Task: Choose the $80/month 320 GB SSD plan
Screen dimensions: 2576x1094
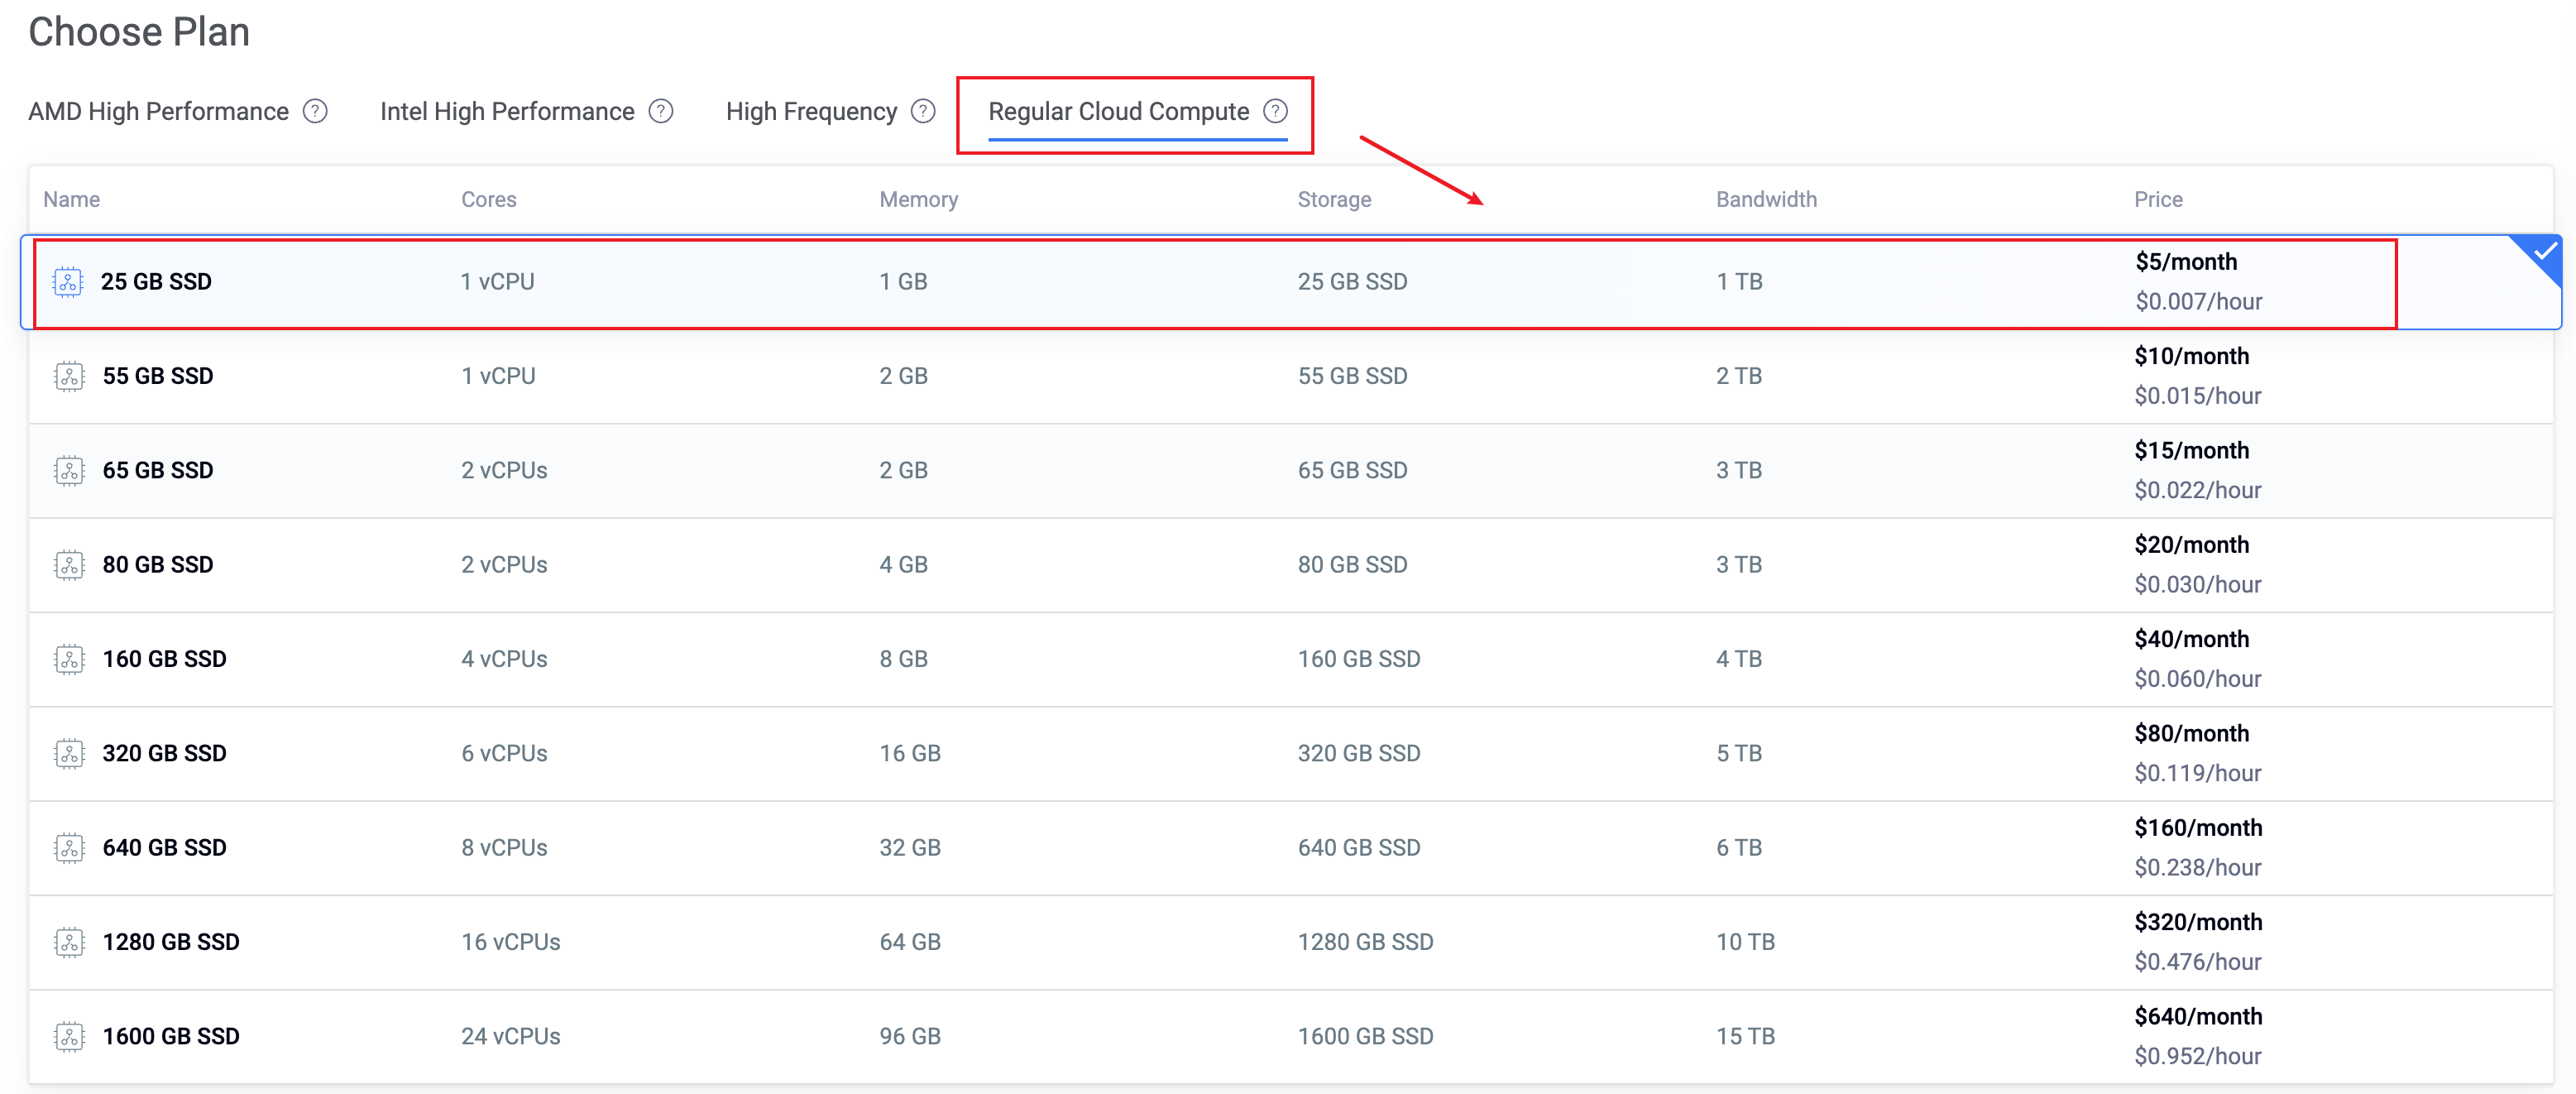Action: point(1291,754)
